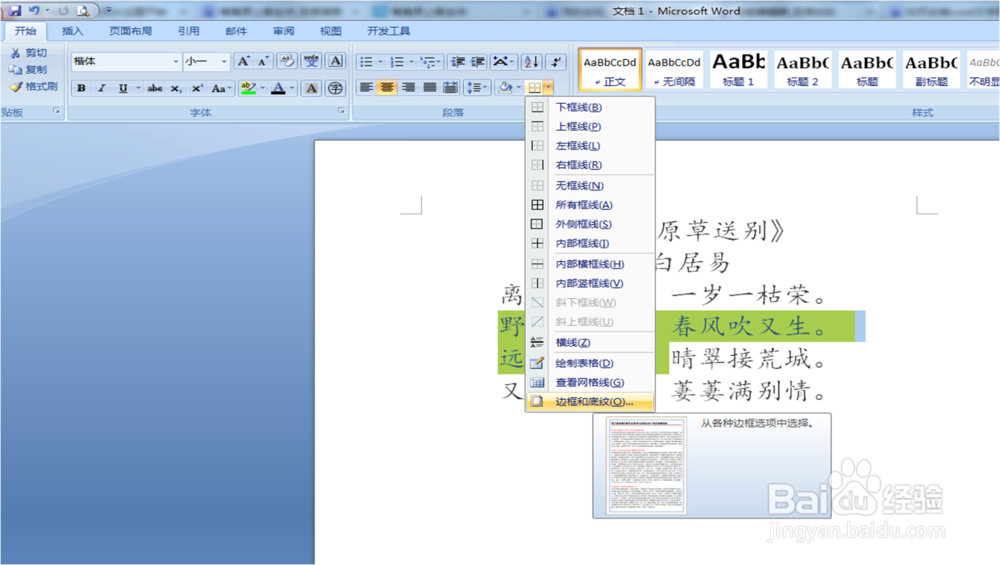Click the phonetic guide (文) icon

pyautogui.click(x=311, y=61)
